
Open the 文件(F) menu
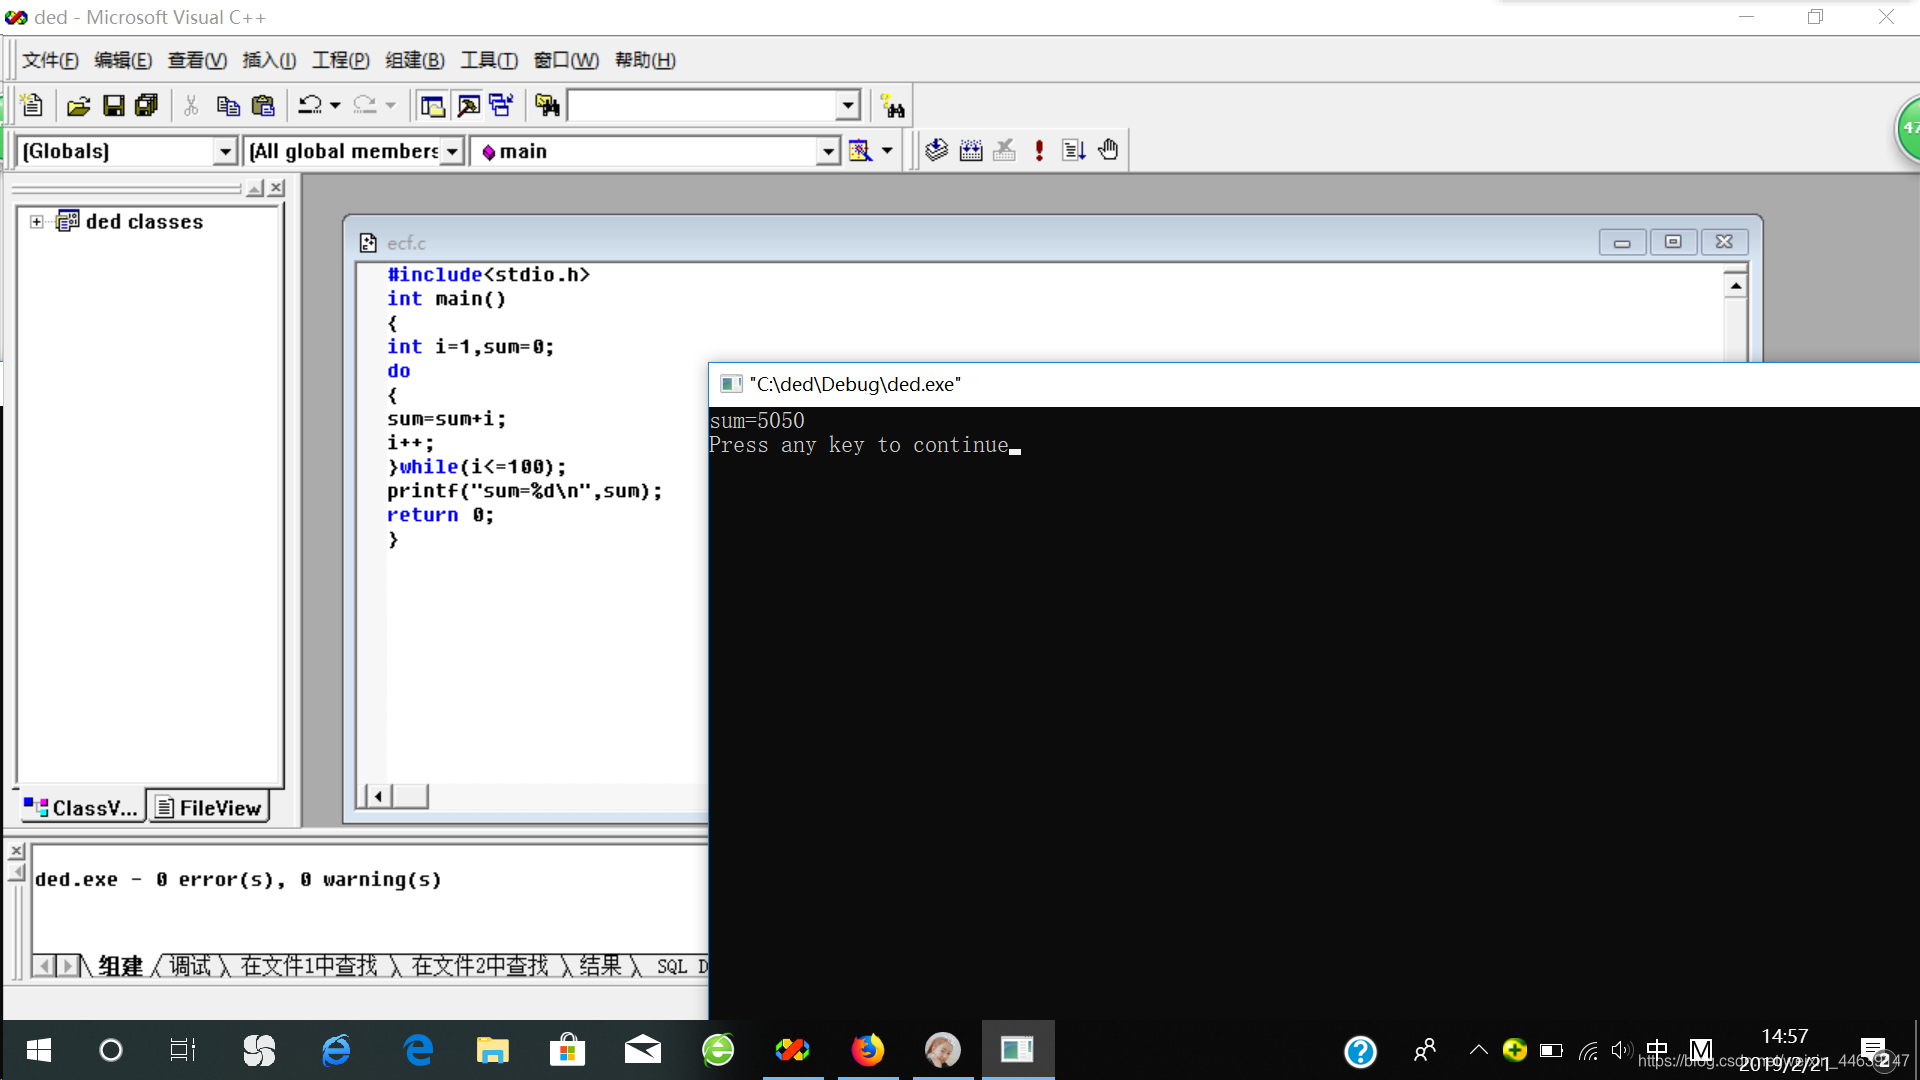click(50, 60)
